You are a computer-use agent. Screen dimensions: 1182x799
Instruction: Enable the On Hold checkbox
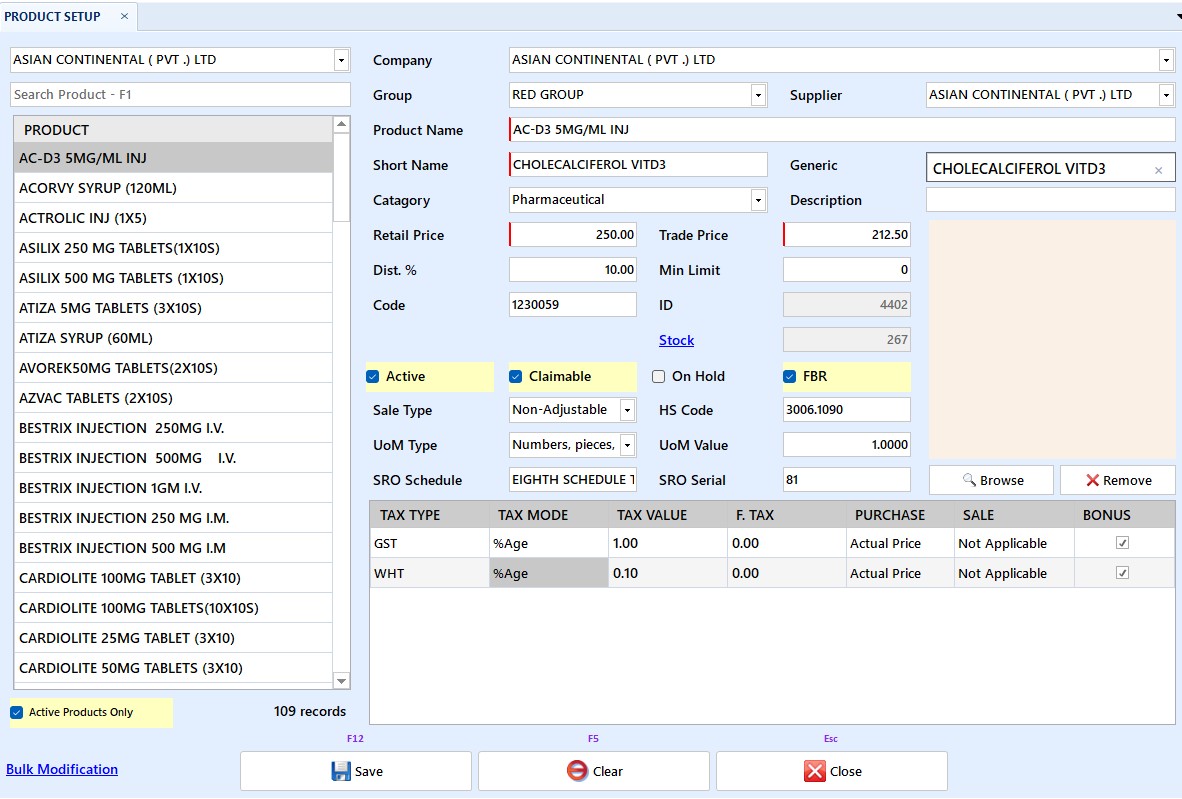click(658, 376)
